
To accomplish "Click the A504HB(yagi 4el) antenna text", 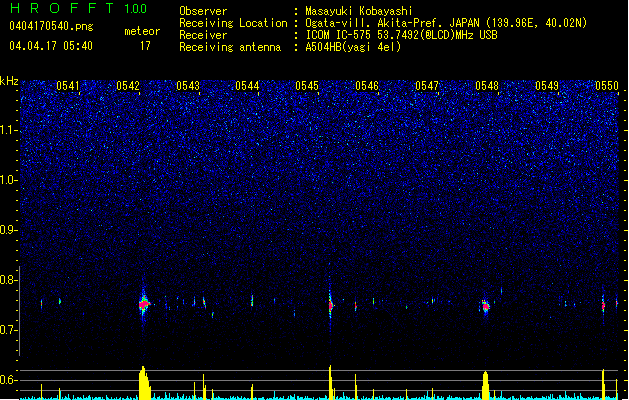I will 353,47.
